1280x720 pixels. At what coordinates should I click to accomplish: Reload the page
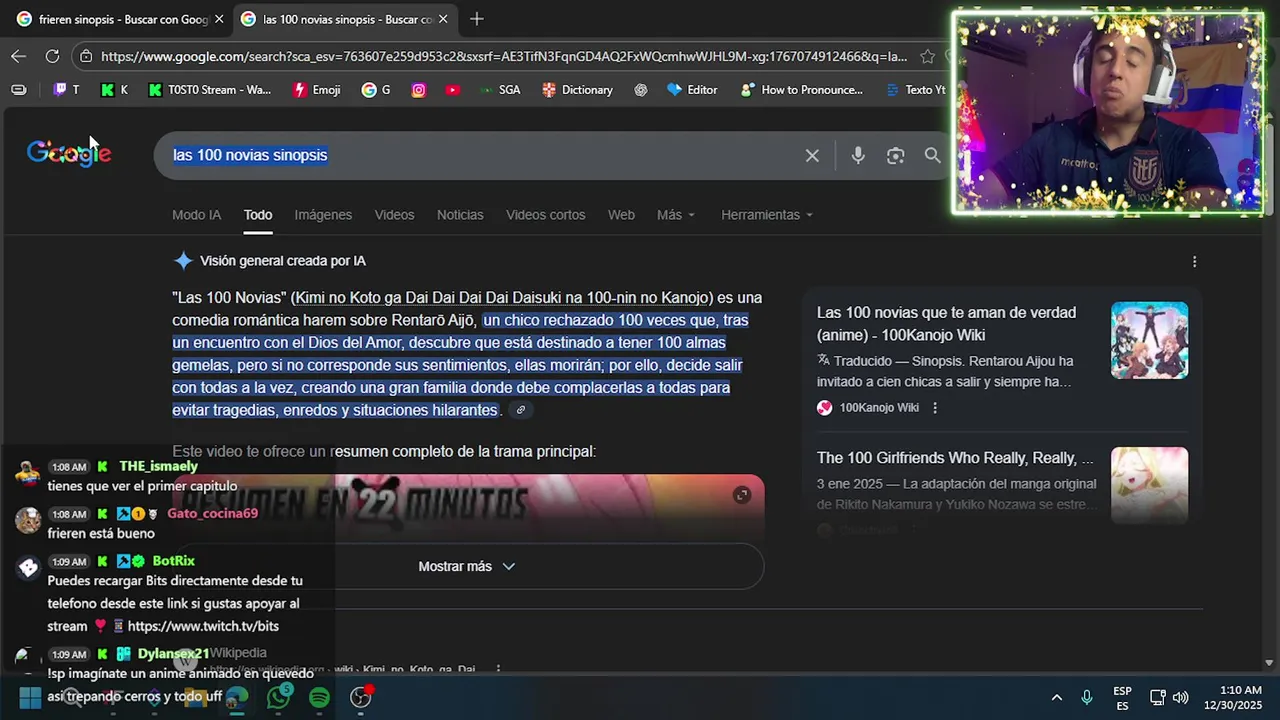coord(52,56)
